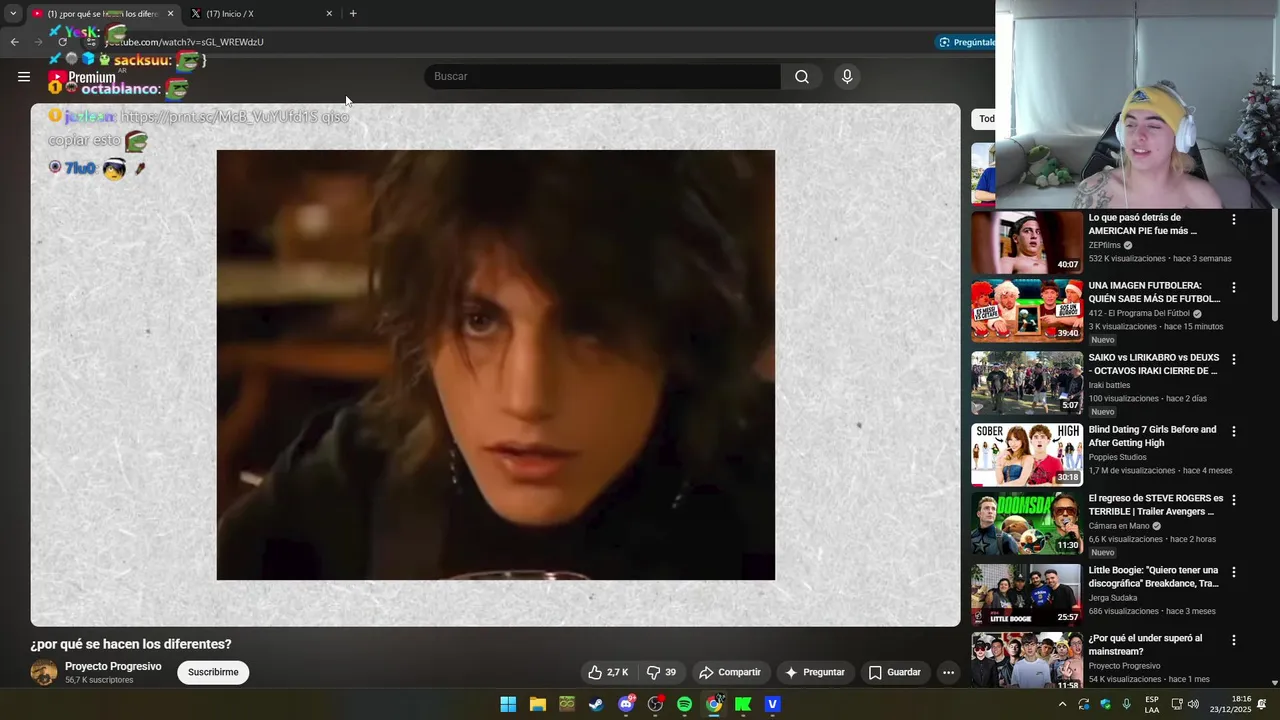
Task: Select the YouTube '¿por qué se hacen' tab
Action: pos(104,14)
